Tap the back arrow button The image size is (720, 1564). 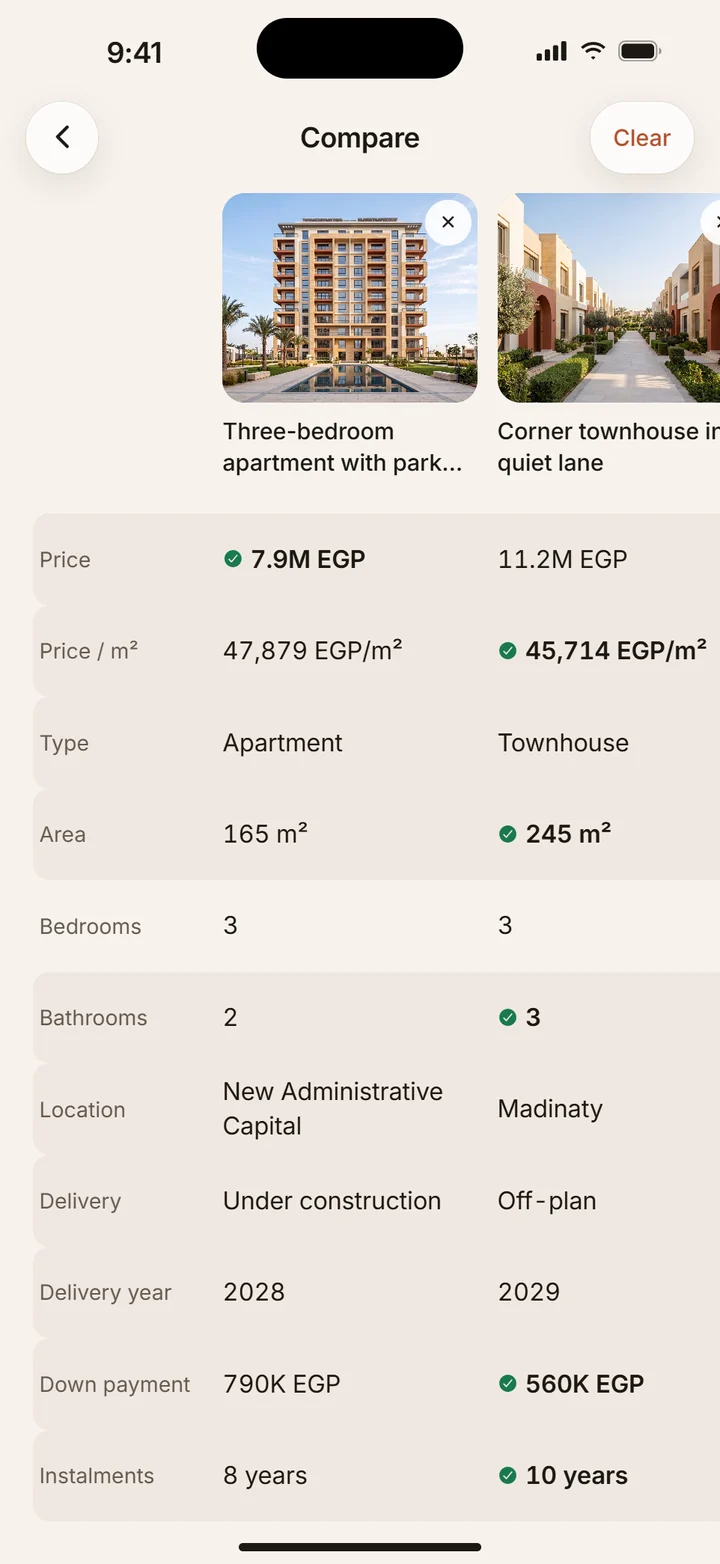click(62, 138)
